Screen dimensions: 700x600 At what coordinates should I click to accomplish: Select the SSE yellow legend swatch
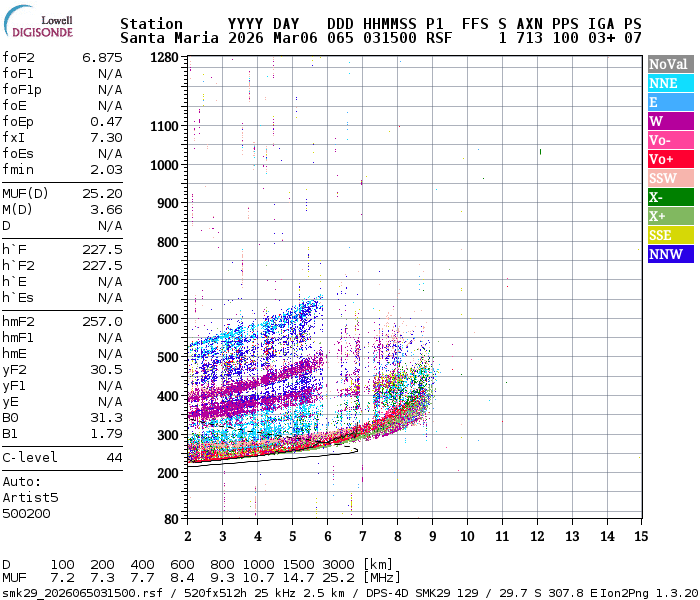coord(671,235)
